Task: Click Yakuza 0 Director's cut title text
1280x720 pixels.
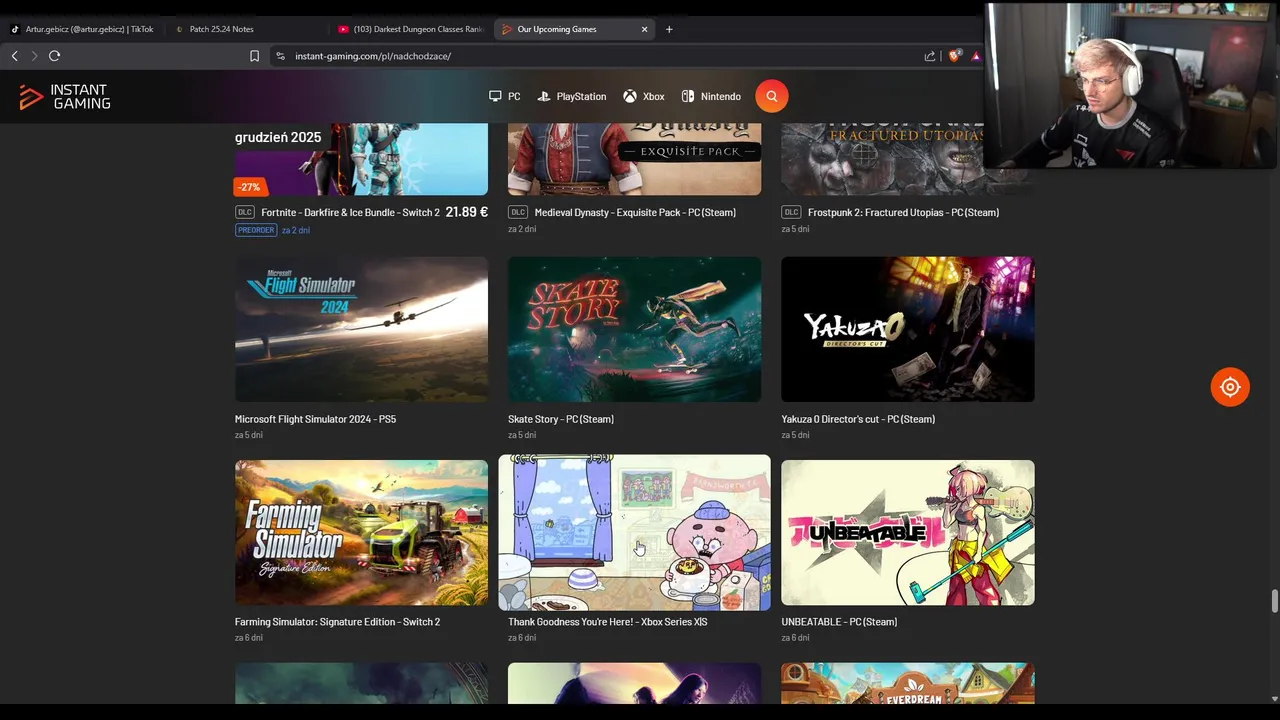Action: pos(858,419)
